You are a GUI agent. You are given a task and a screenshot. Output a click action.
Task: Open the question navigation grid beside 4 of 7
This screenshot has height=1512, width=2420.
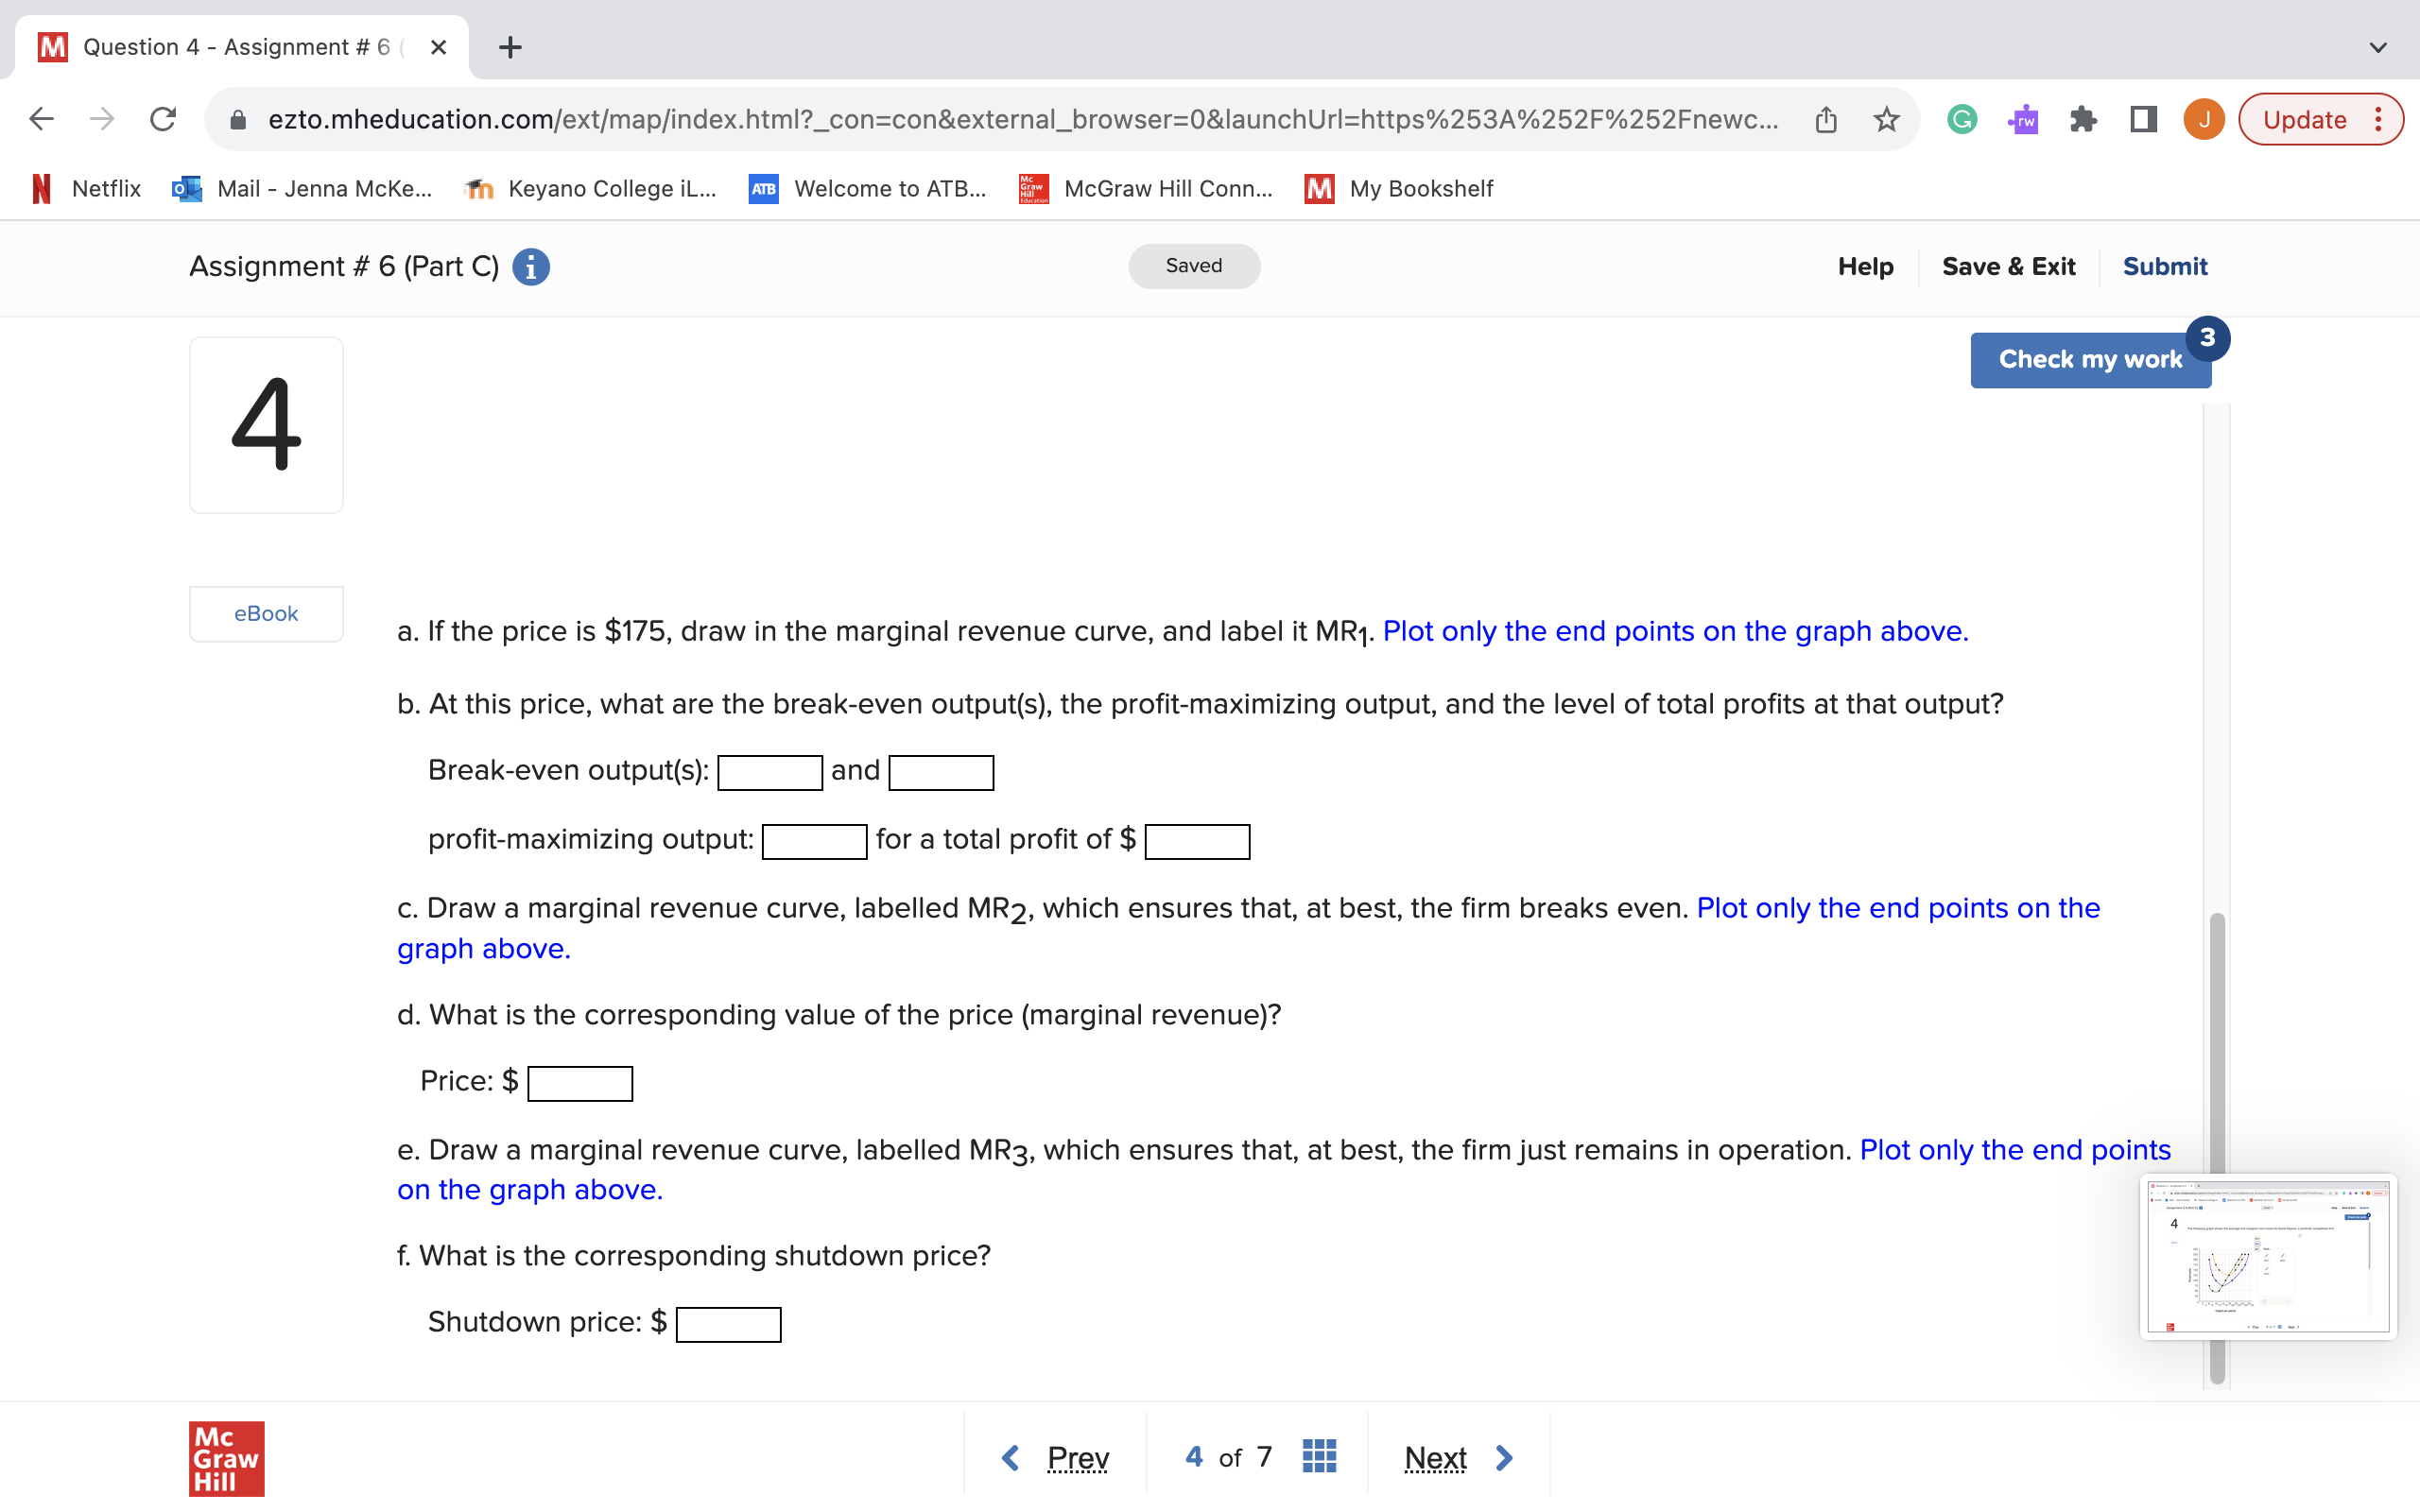tap(1318, 1457)
